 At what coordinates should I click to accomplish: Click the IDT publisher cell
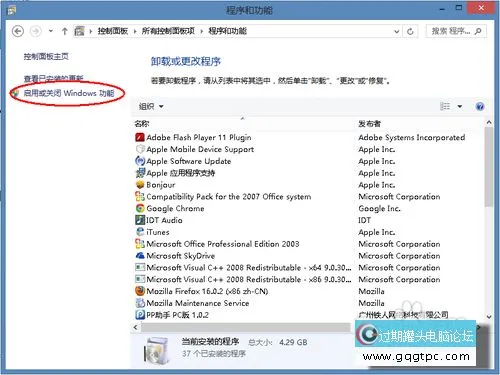tap(364, 220)
